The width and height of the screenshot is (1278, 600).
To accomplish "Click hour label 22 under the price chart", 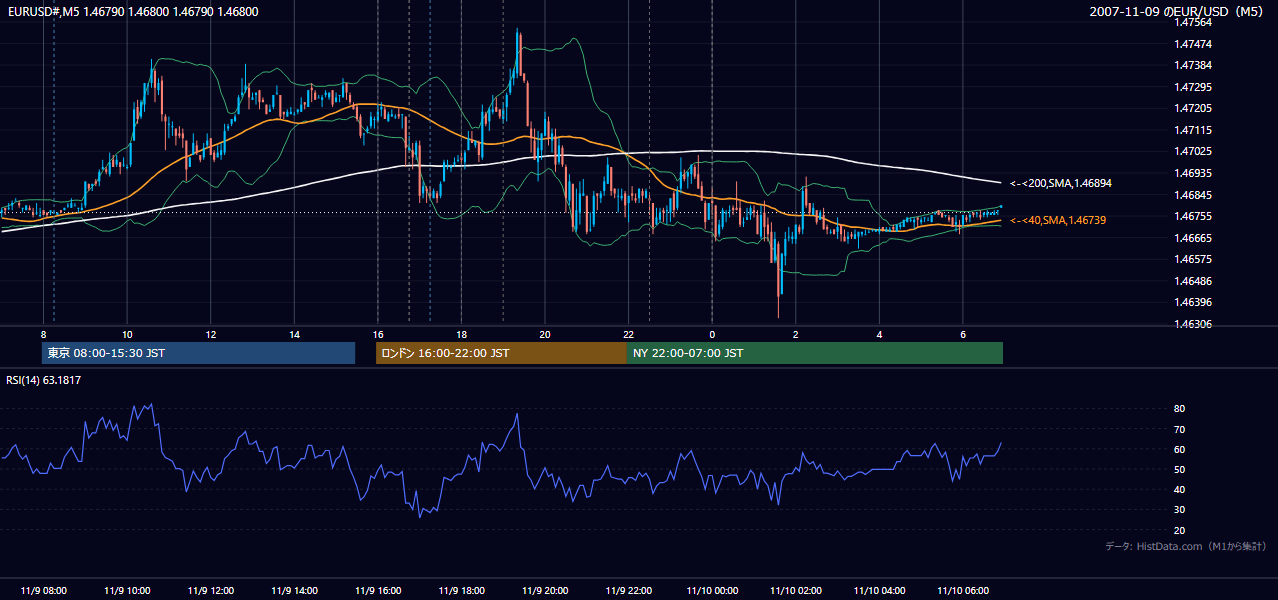I will click(628, 334).
